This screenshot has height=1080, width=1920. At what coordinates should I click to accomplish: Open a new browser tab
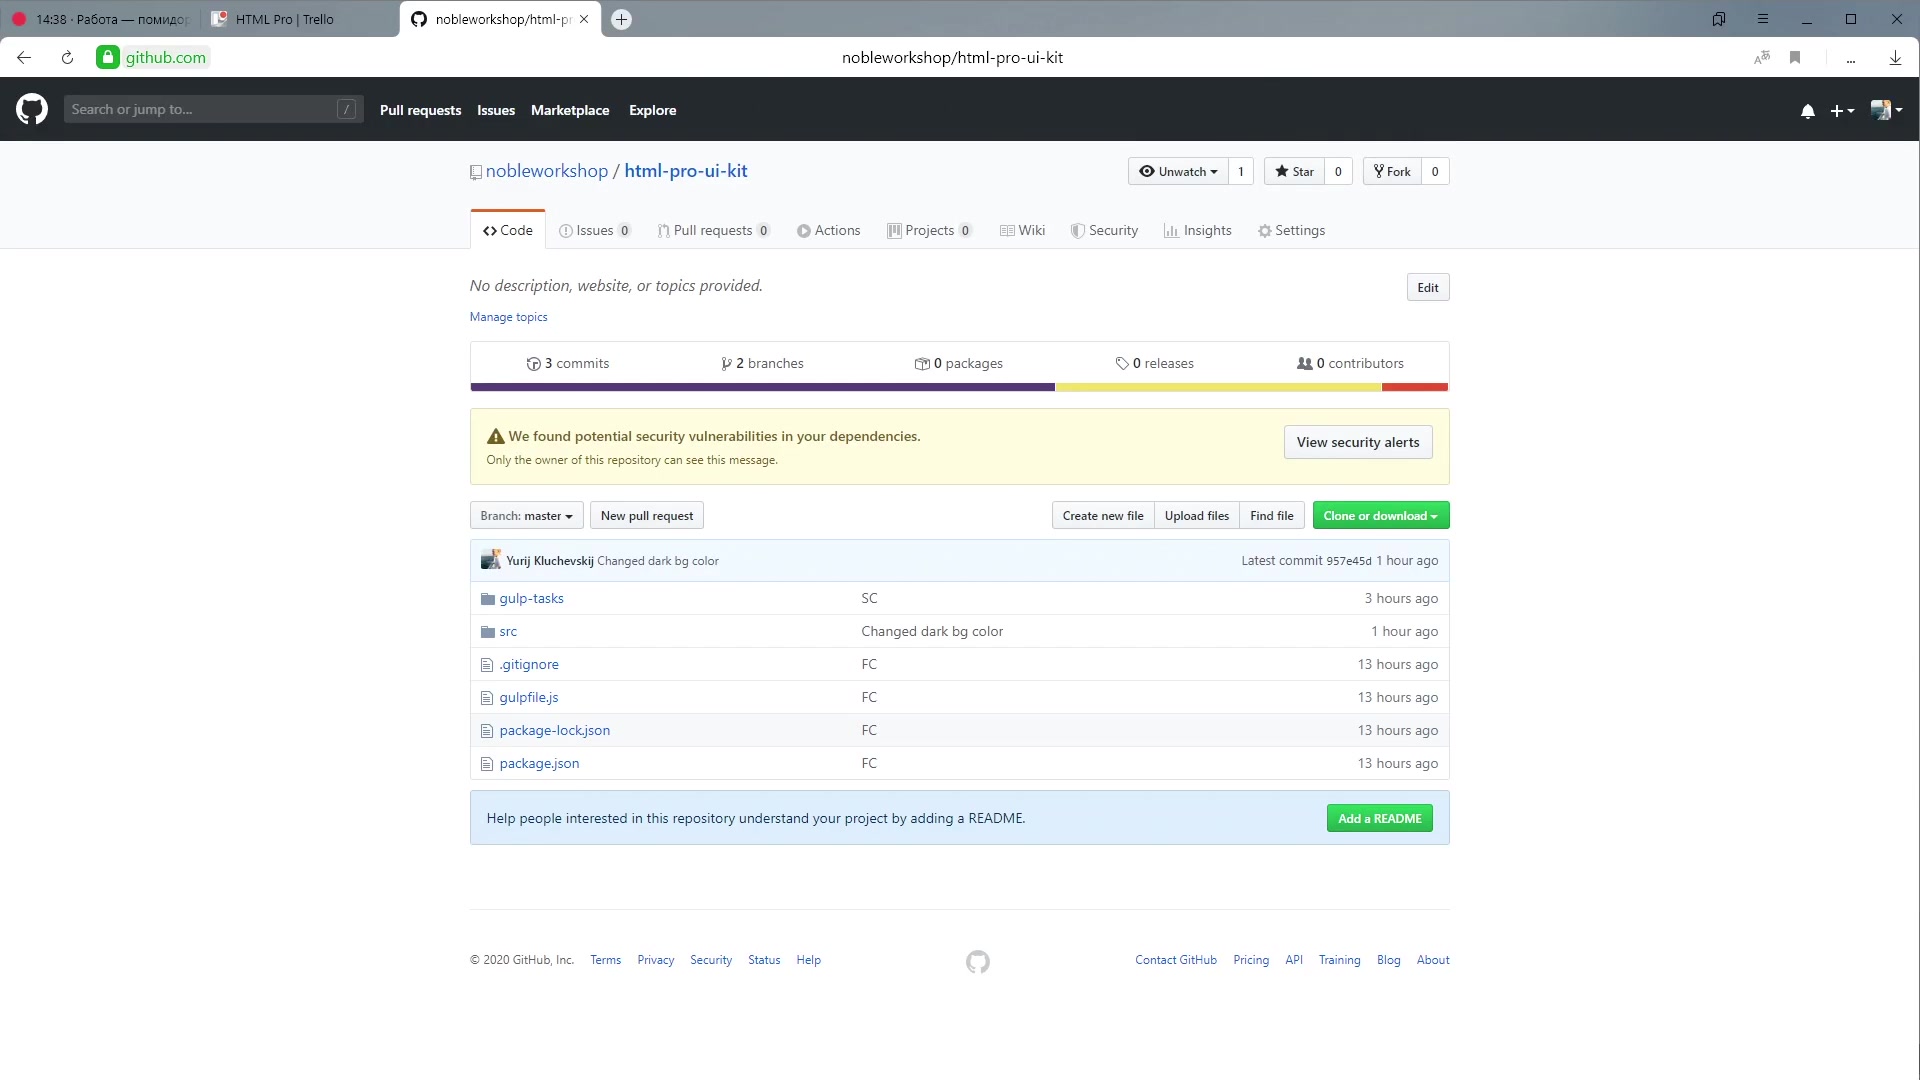coord(621,19)
